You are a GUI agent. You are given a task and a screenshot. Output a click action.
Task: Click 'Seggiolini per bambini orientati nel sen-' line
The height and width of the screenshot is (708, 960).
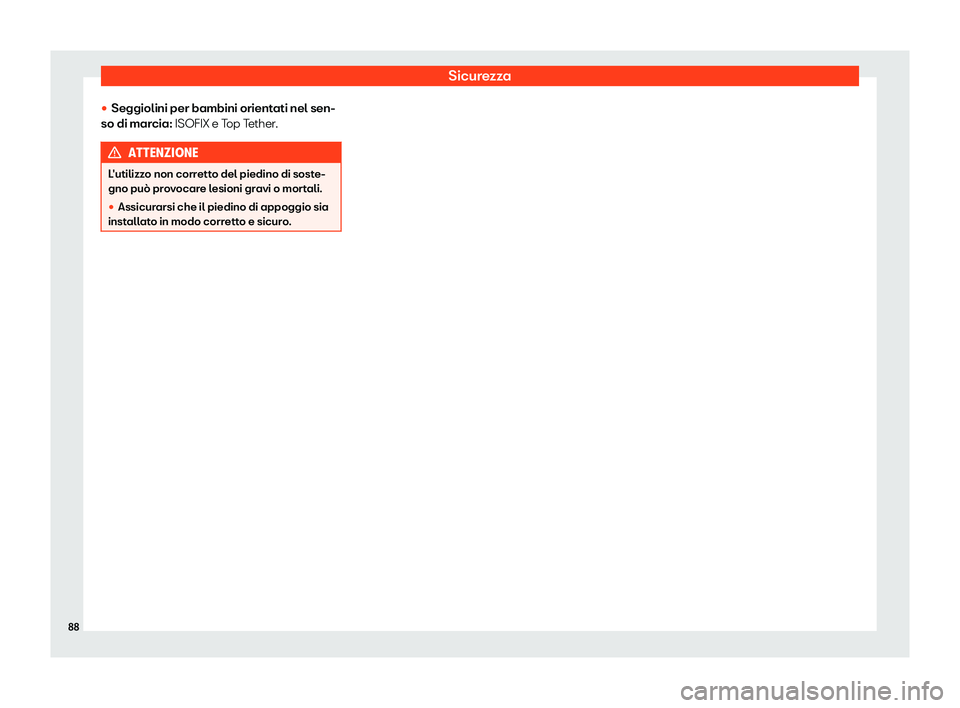coord(223,108)
